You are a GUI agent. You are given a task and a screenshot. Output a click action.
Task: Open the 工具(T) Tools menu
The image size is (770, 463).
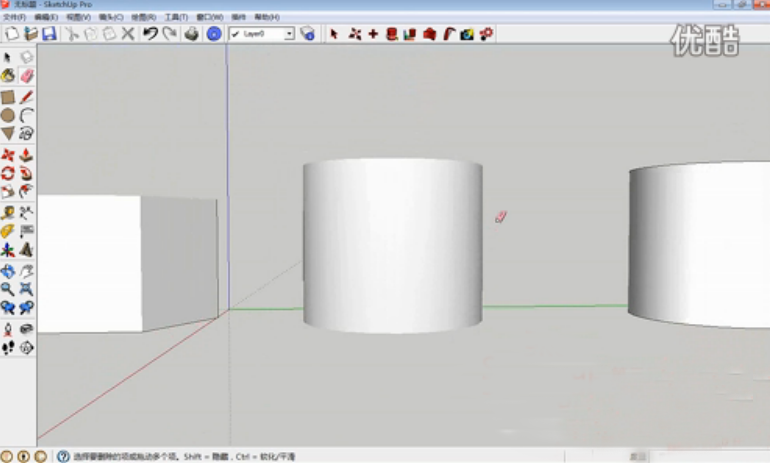coord(176,17)
